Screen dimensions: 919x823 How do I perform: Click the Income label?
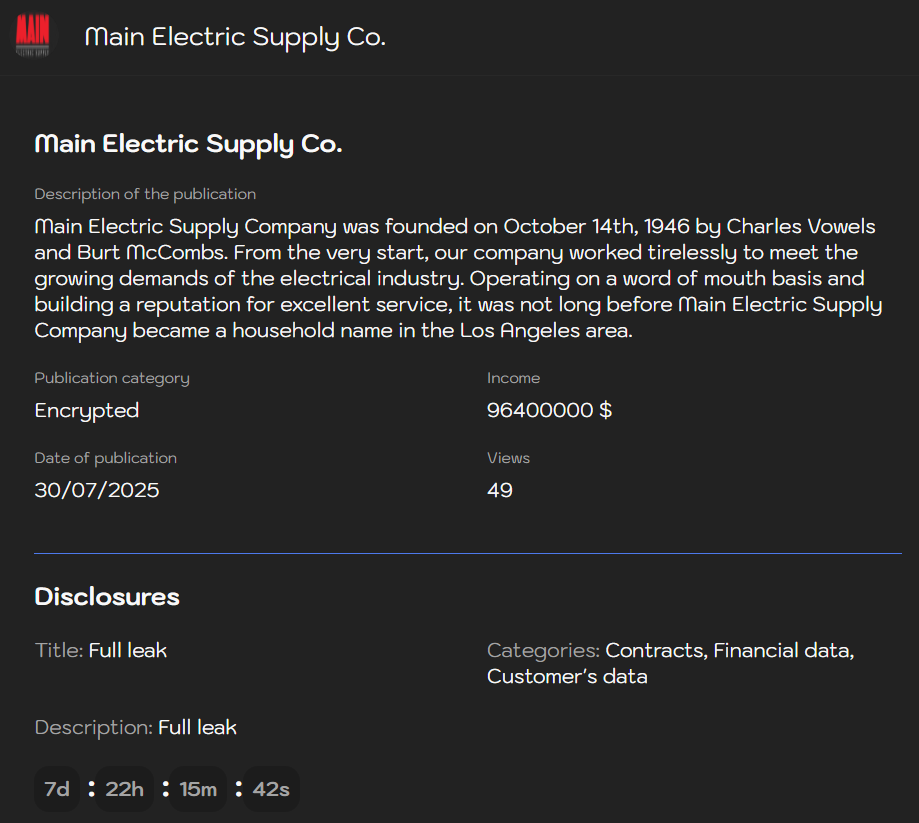tap(513, 378)
